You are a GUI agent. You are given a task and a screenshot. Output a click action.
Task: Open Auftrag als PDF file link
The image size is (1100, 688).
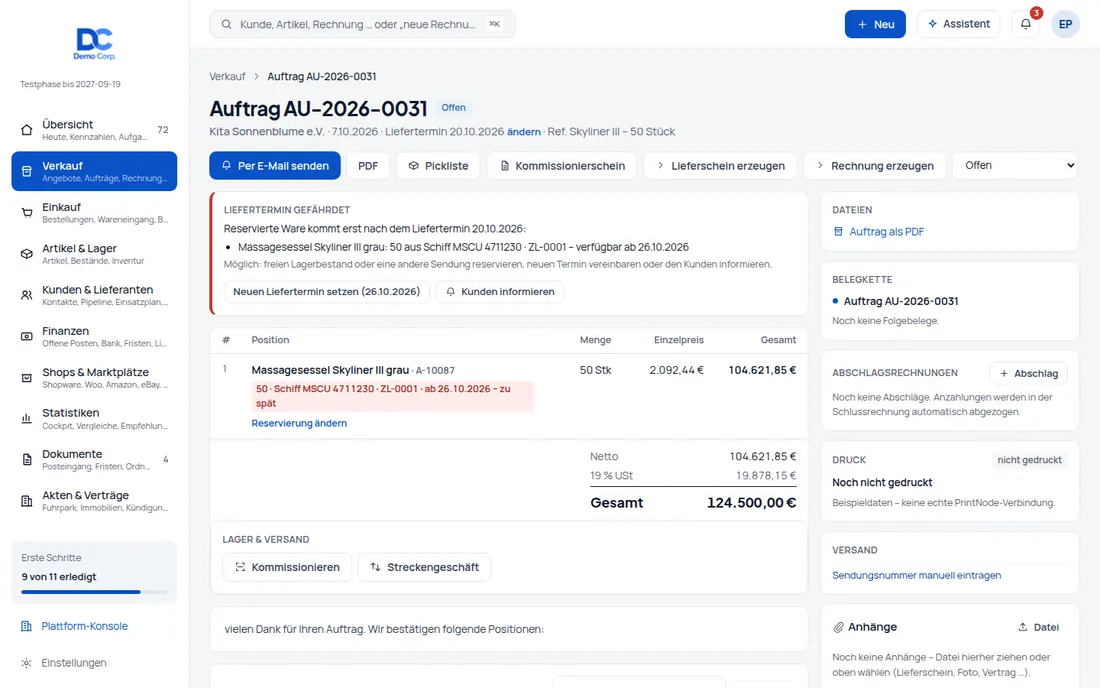tap(878, 231)
